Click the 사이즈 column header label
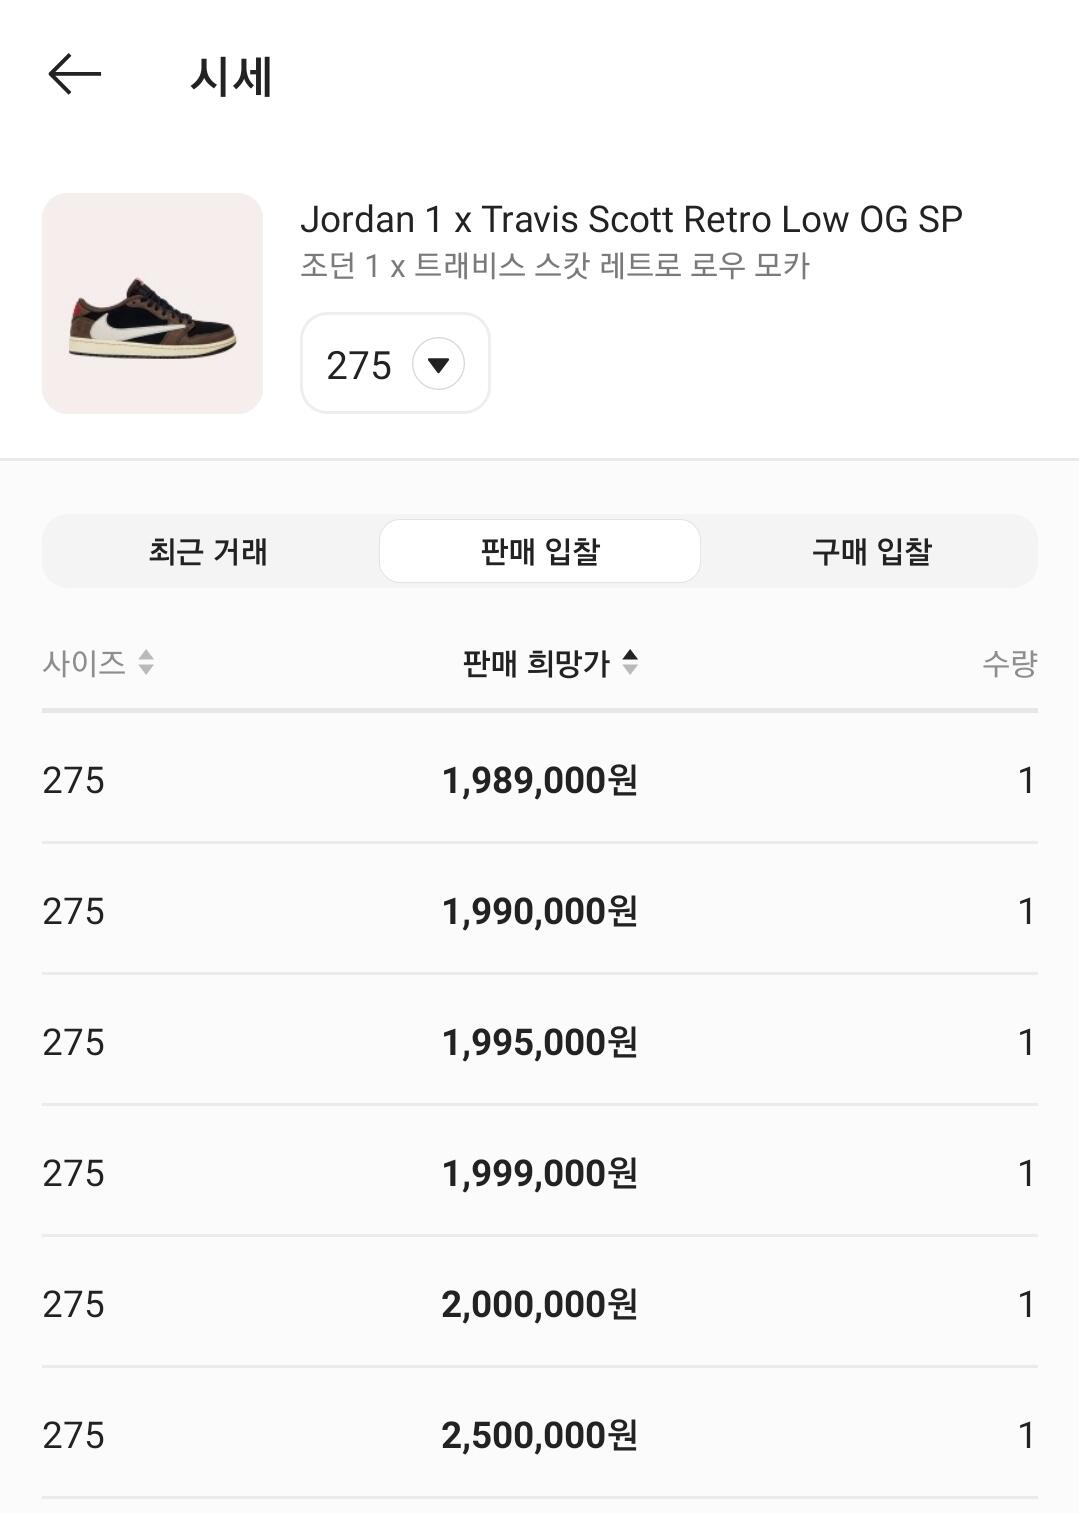The image size is (1079, 1513). point(84,663)
